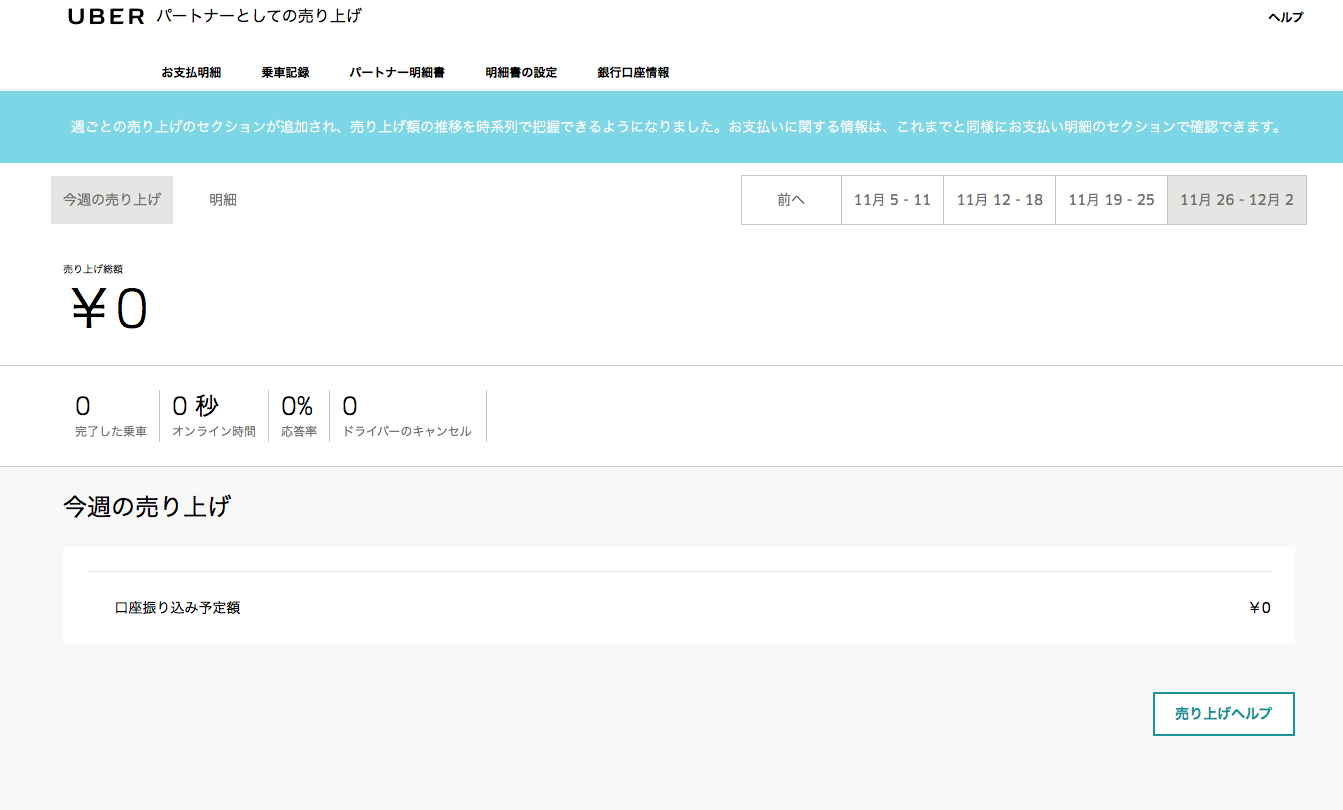Switch to the 今週の売り上げ tab
Screen dimensions: 1343x810
coord(112,200)
